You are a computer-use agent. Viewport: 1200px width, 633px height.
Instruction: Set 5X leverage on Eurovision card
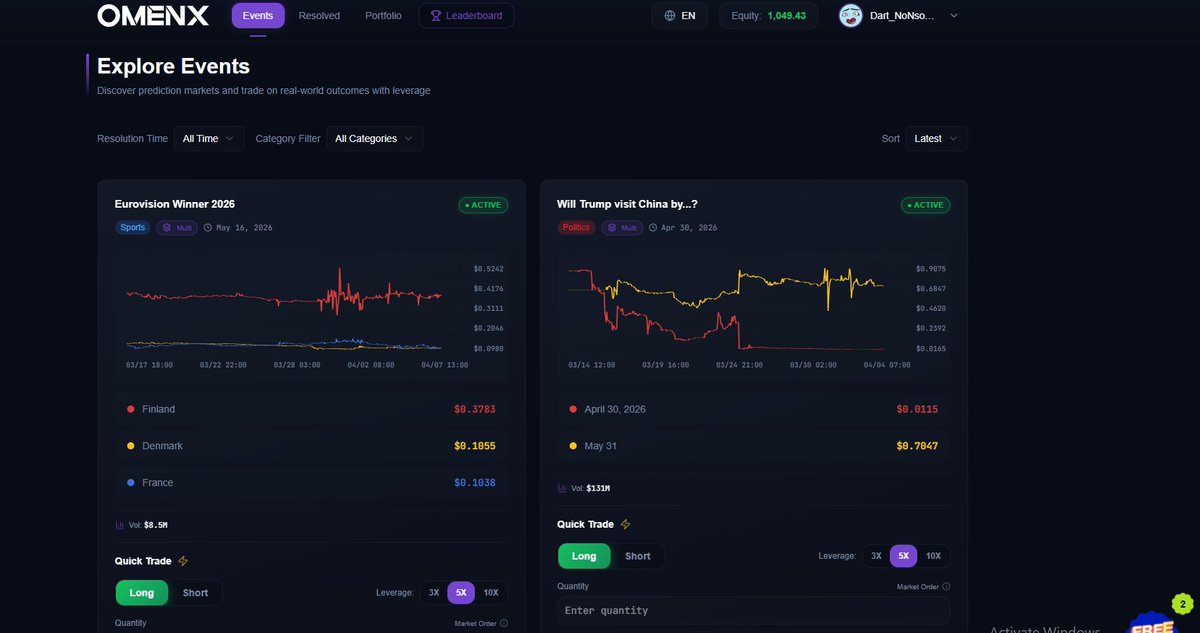click(461, 593)
